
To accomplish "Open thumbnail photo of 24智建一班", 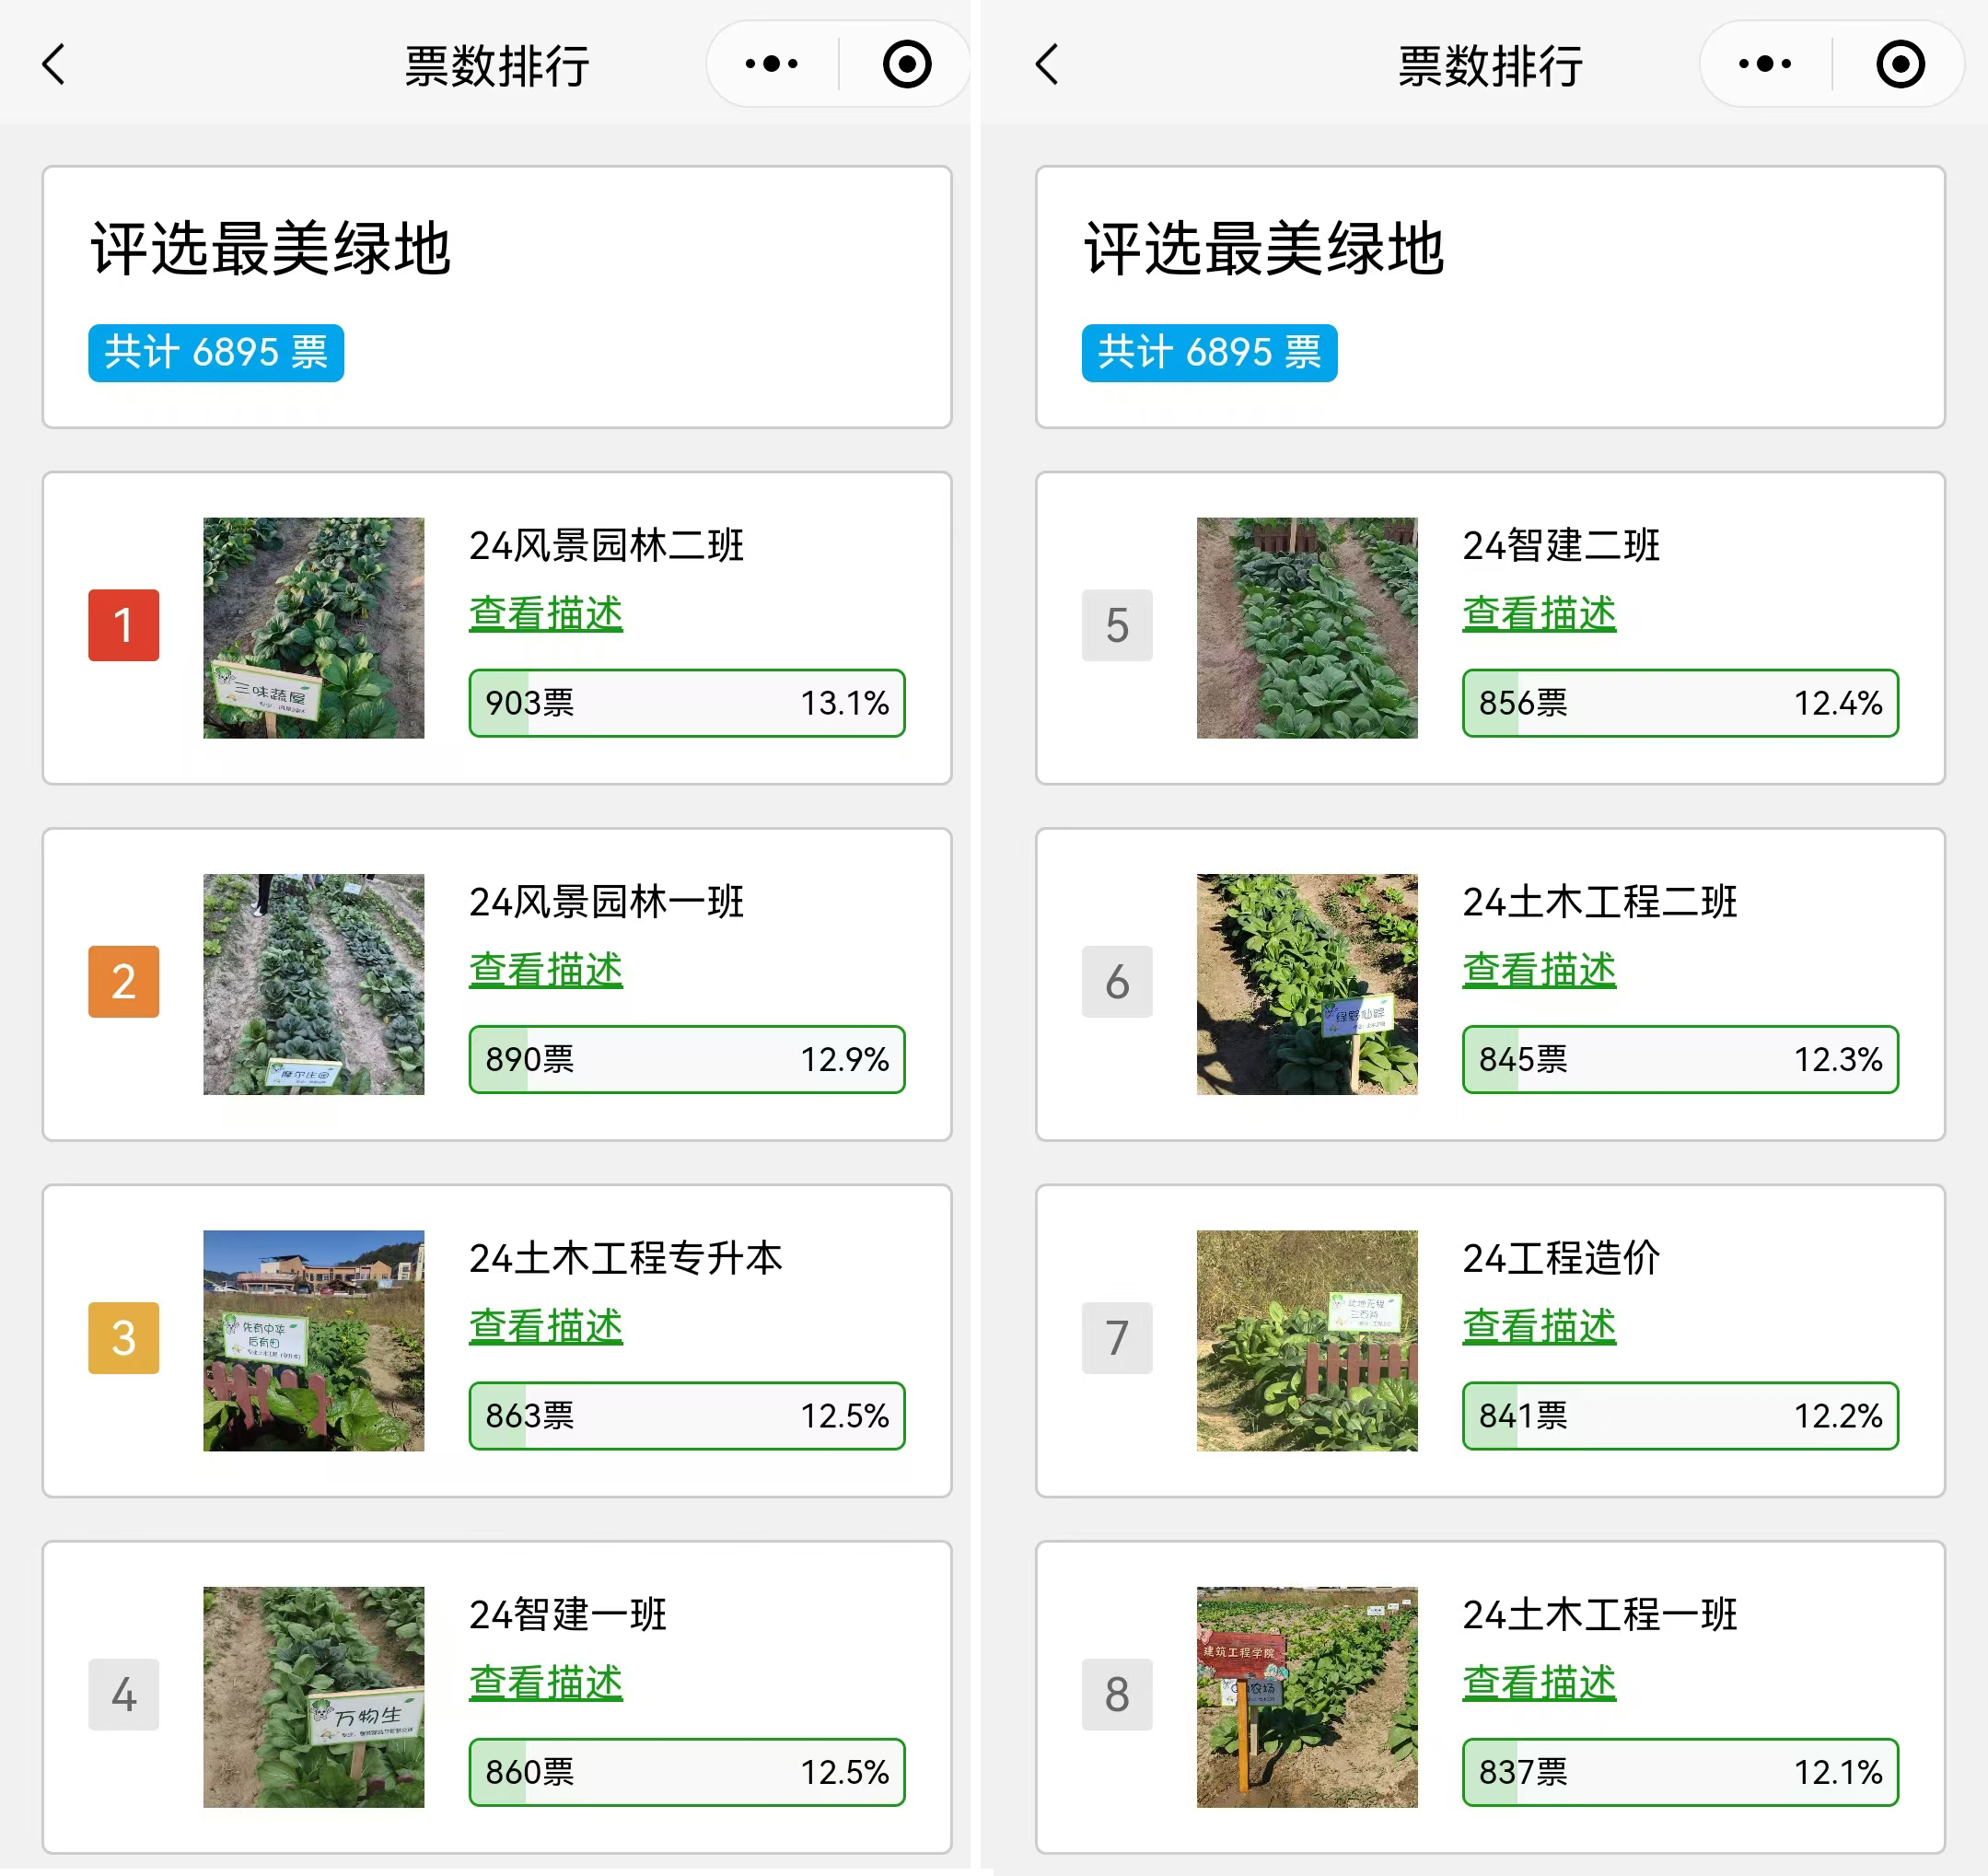I will click(x=313, y=1697).
